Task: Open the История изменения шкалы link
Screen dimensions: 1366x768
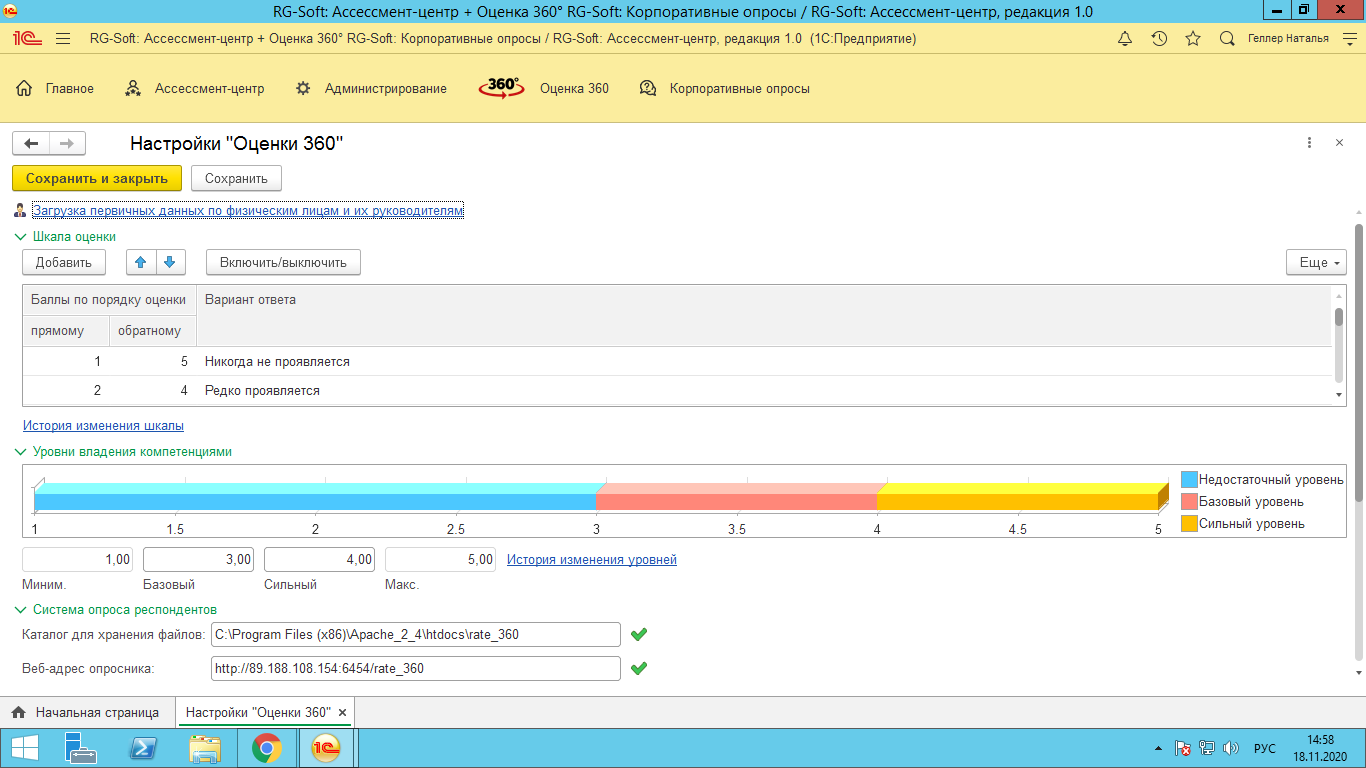Action: pos(103,425)
